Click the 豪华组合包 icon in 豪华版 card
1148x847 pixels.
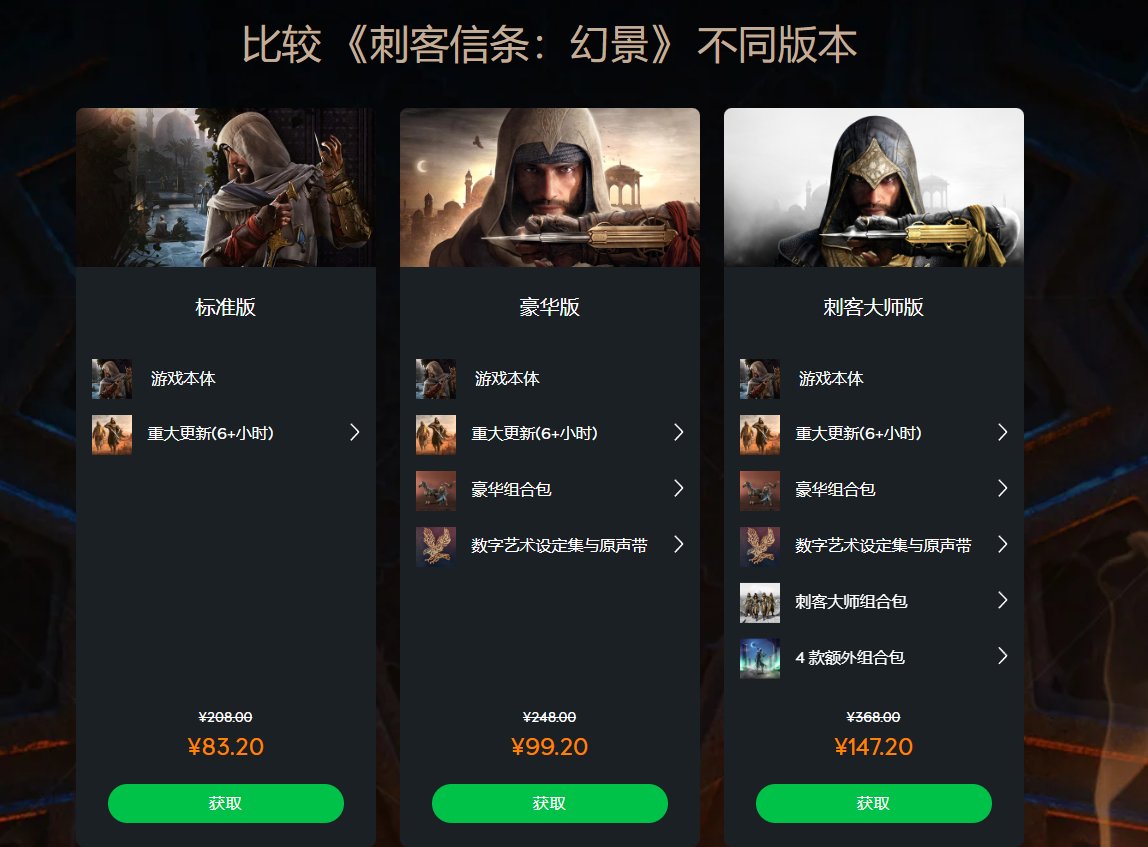point(436,490)
